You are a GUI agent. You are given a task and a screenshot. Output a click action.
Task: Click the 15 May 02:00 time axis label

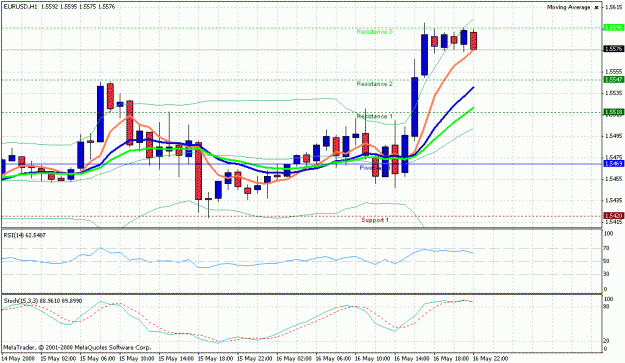[58, 359]
